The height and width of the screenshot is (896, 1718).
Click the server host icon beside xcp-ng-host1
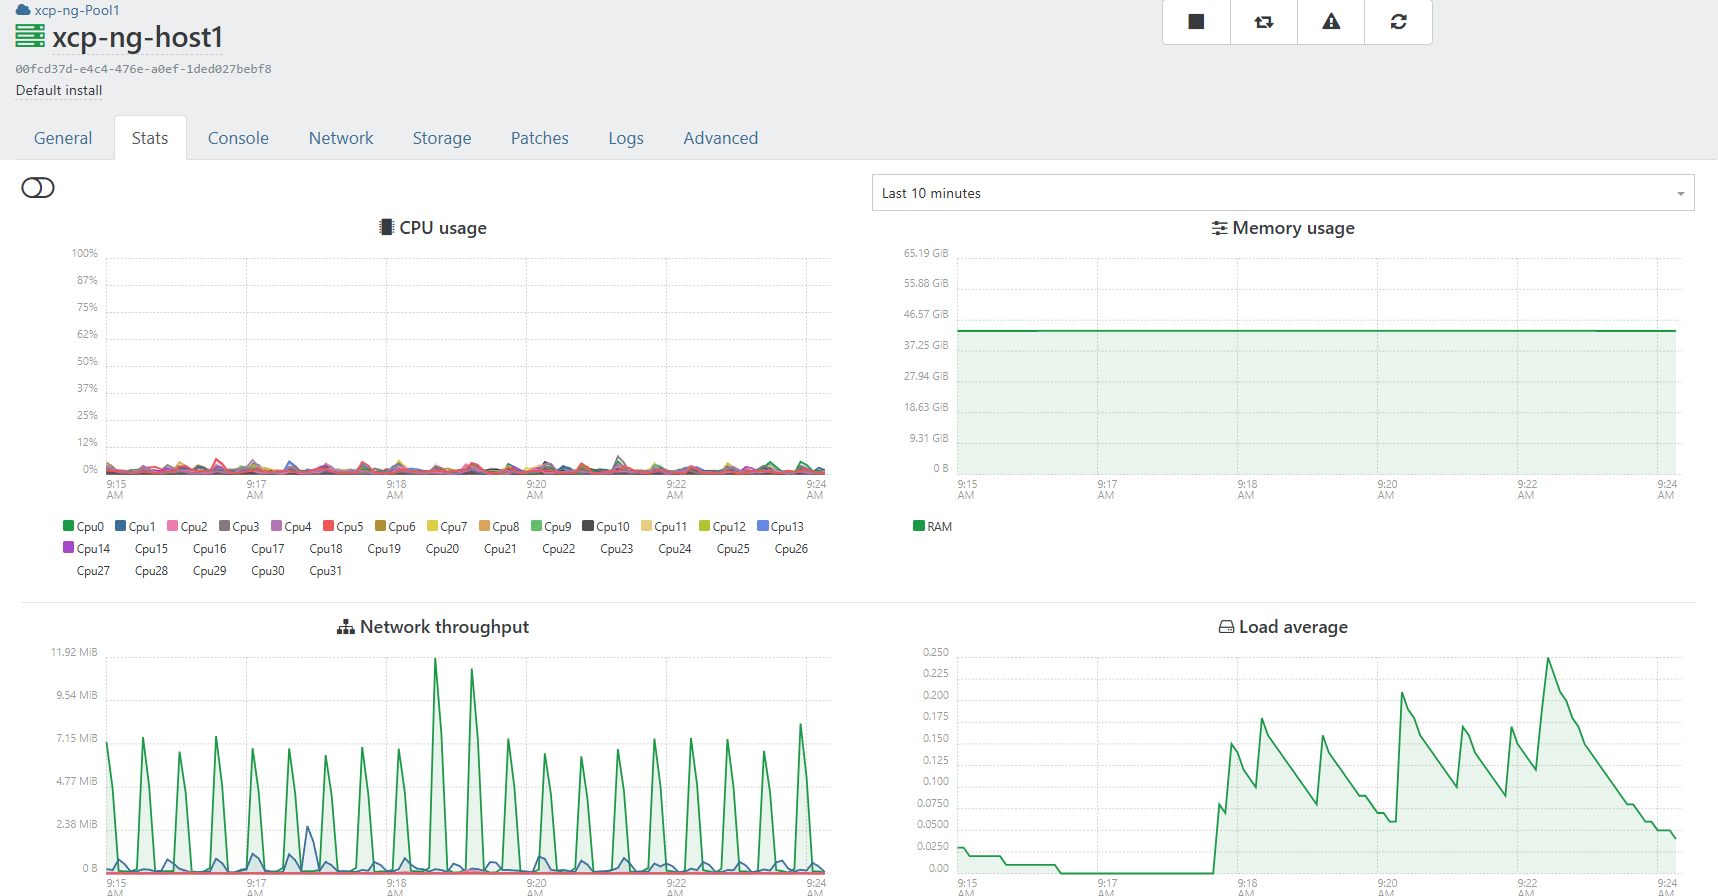[x=30, y=37]
